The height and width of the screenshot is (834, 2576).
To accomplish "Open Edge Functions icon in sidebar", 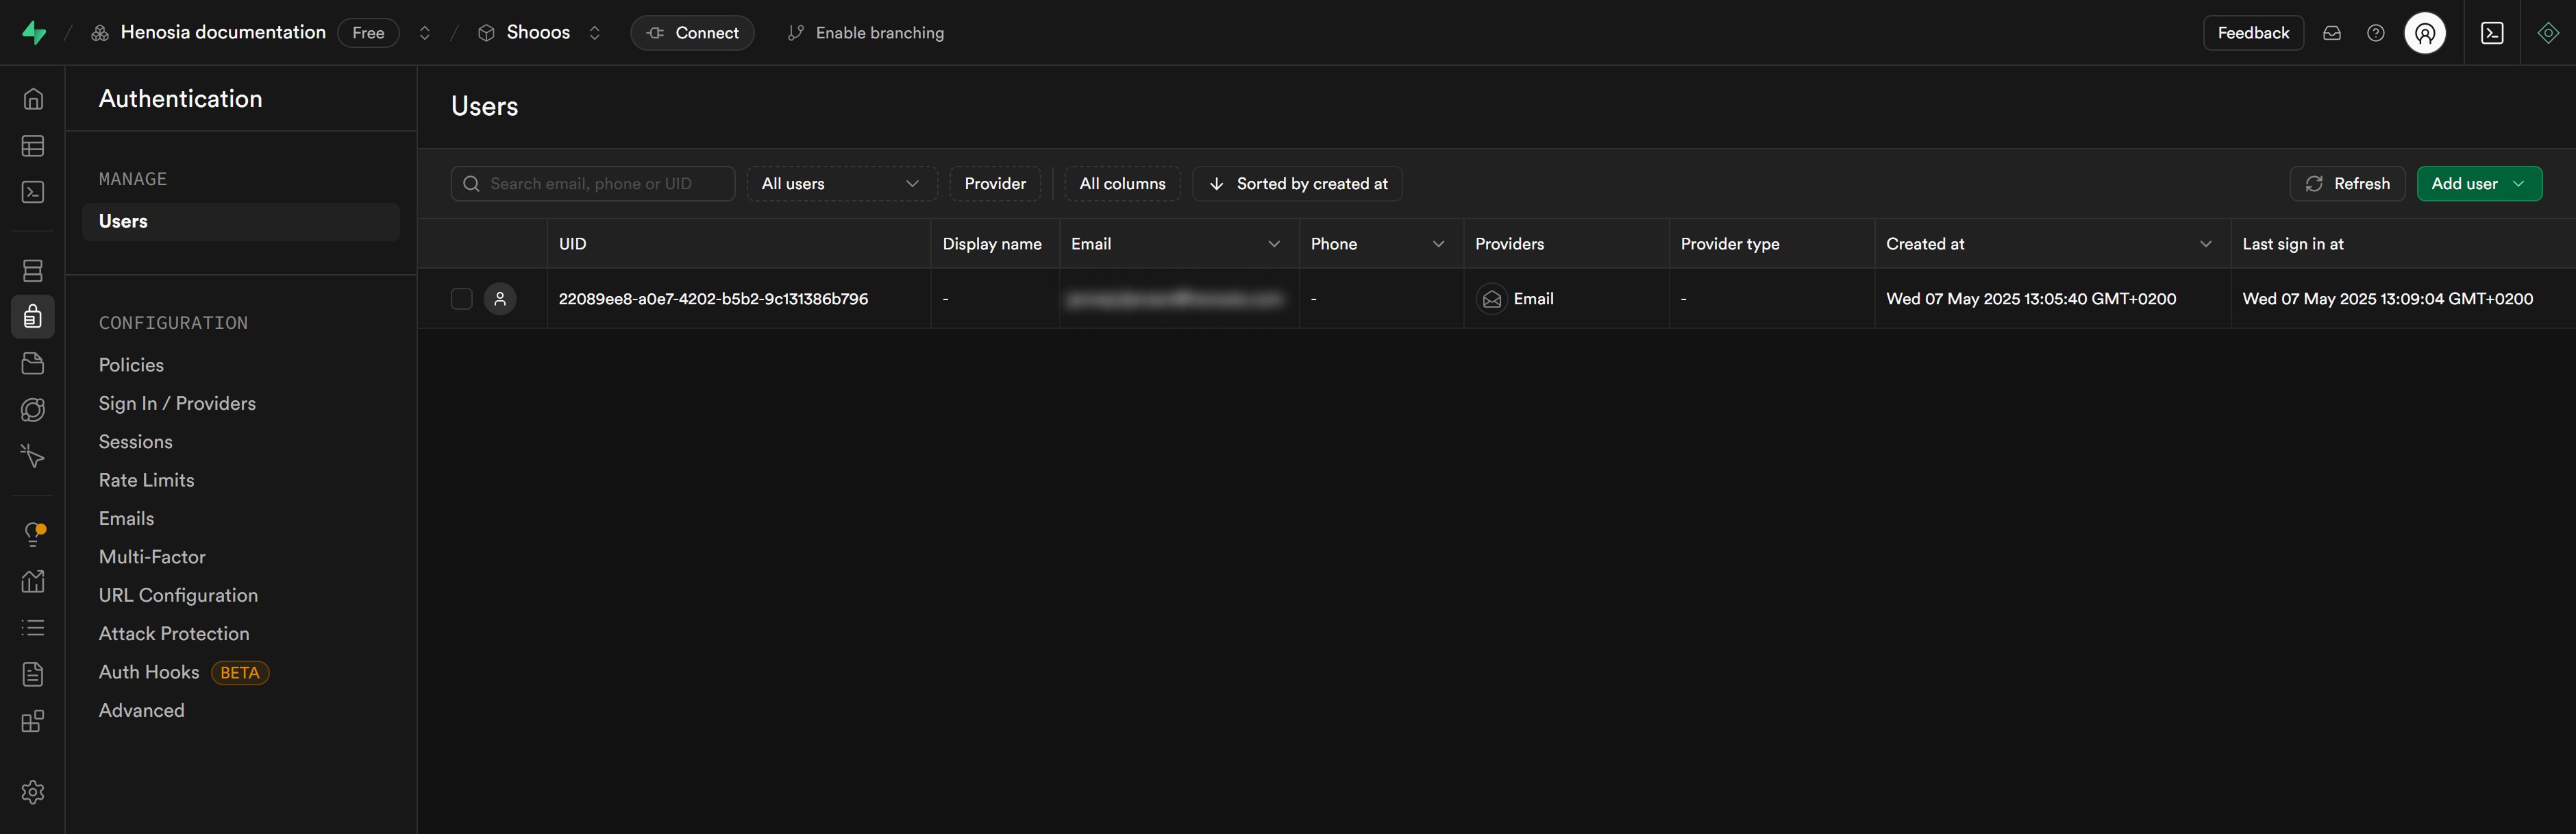I will click(x=33, y=410).
